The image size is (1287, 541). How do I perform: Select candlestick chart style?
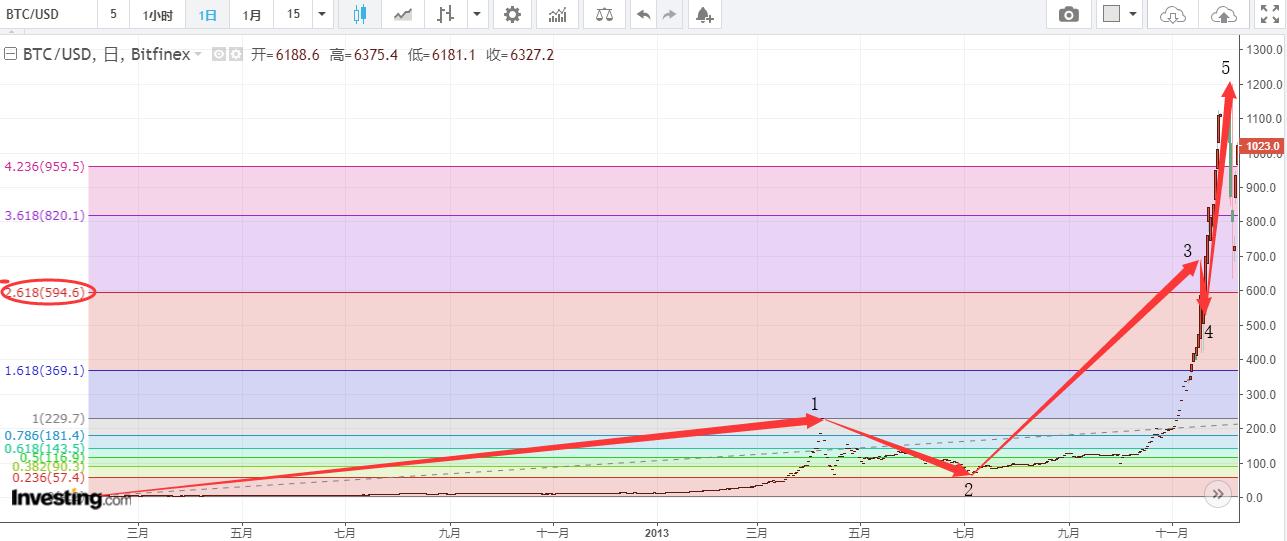(x=360, y=14)
